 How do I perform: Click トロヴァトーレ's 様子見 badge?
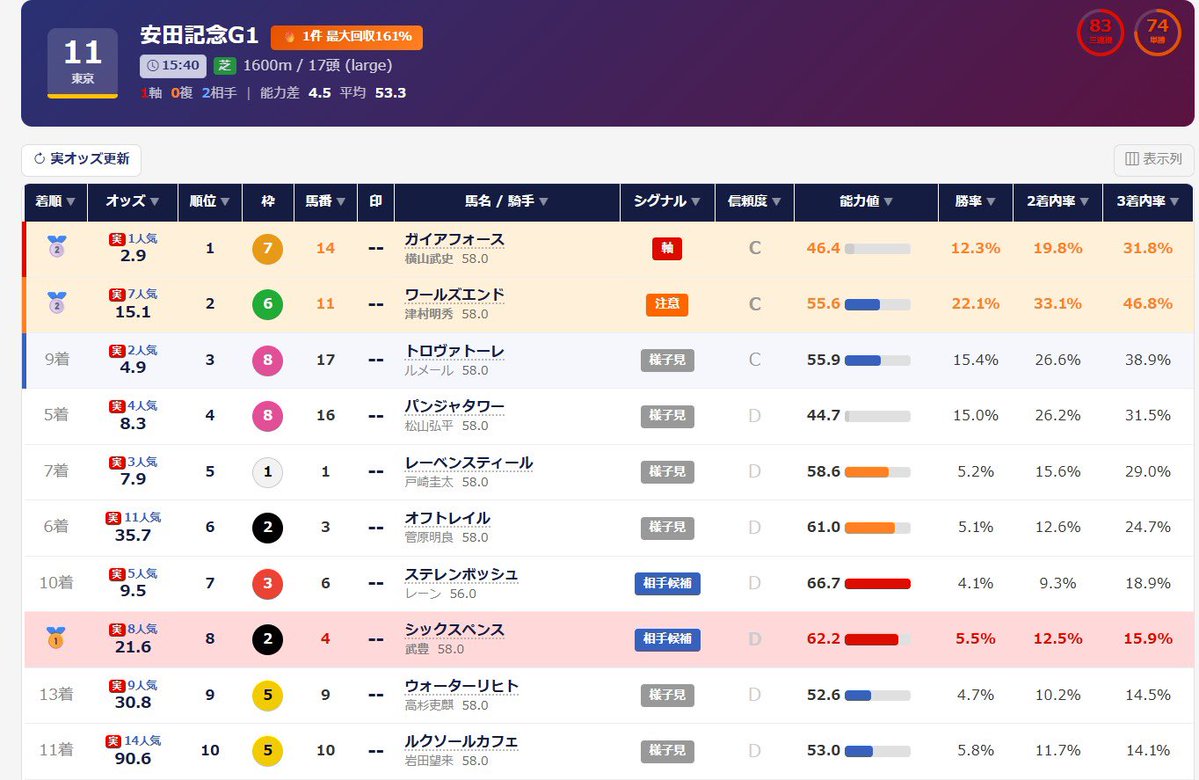pos(667,360)
